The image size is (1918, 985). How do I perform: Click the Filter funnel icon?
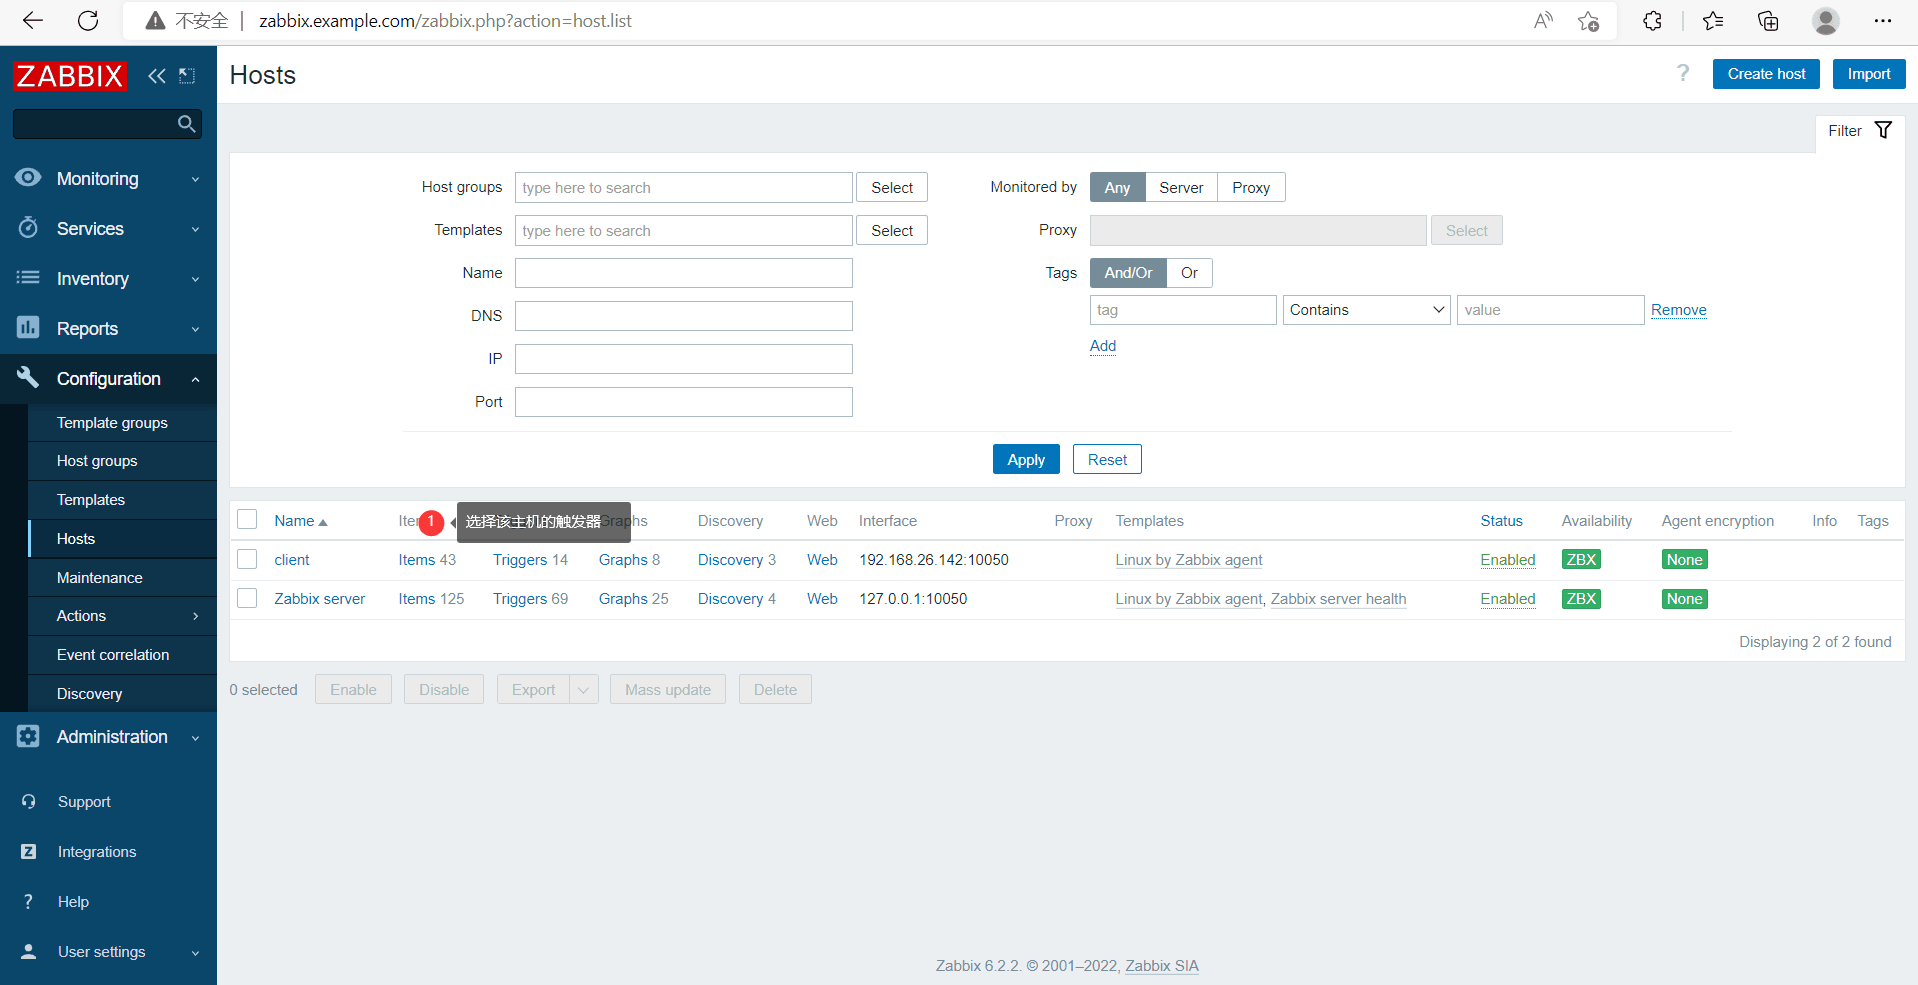[x=1883, y=130]
